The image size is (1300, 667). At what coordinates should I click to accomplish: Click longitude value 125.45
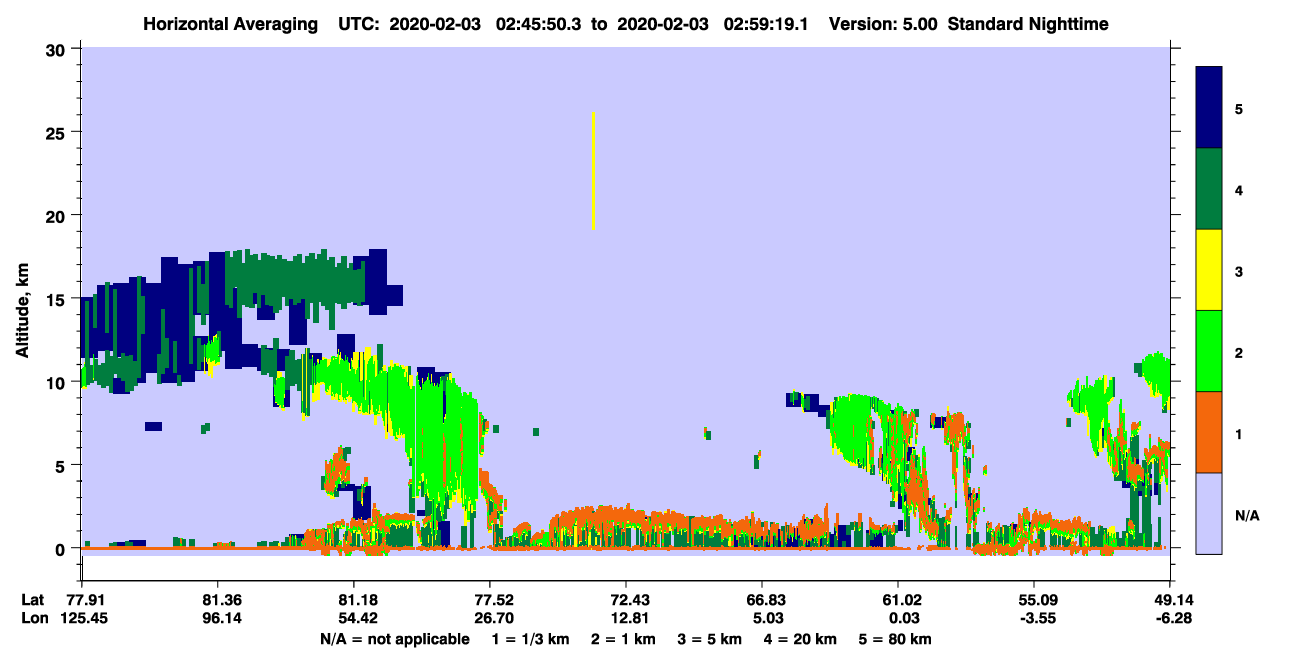pos(82,619)
